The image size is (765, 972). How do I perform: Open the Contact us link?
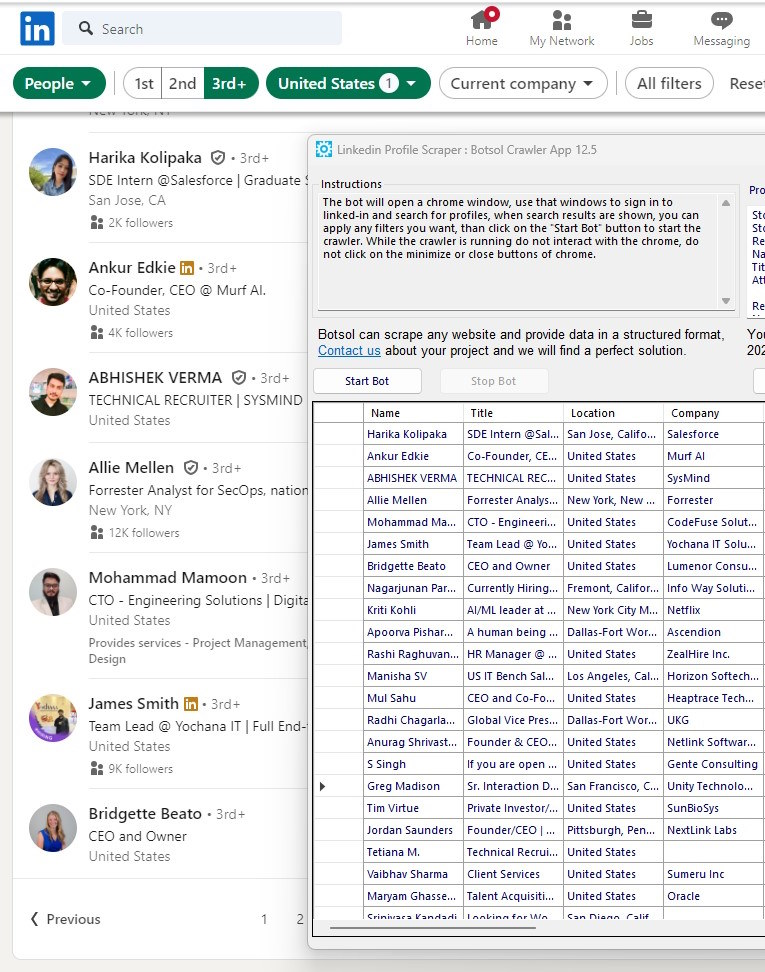[x=349, y=350]
